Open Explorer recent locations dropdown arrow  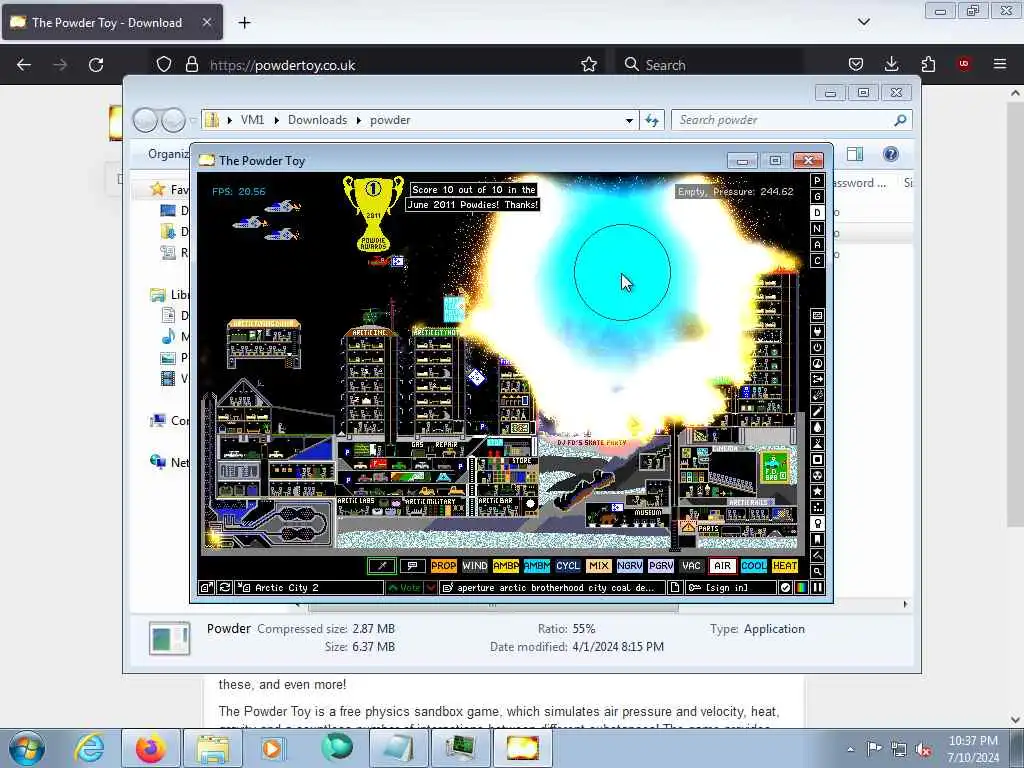pyautogui.click(x=193, y=120)
